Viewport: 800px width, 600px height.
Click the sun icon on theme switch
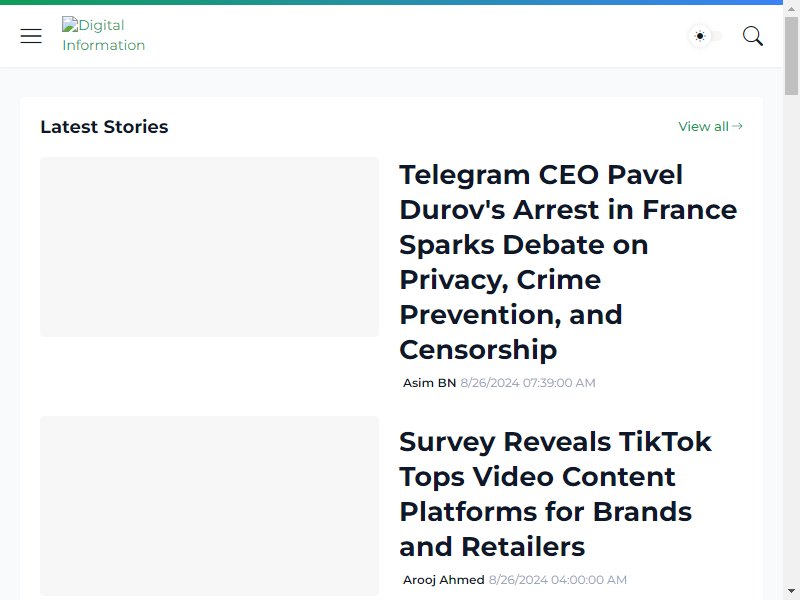click(x=700, y=36)
